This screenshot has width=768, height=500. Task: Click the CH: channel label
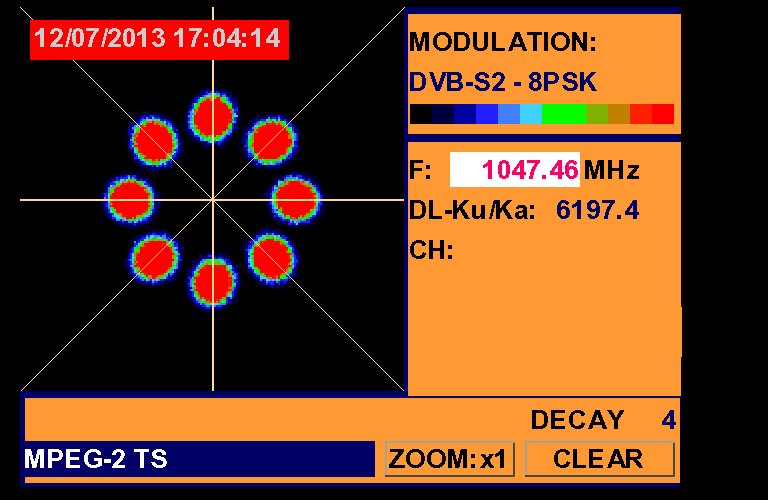(432, 250)
